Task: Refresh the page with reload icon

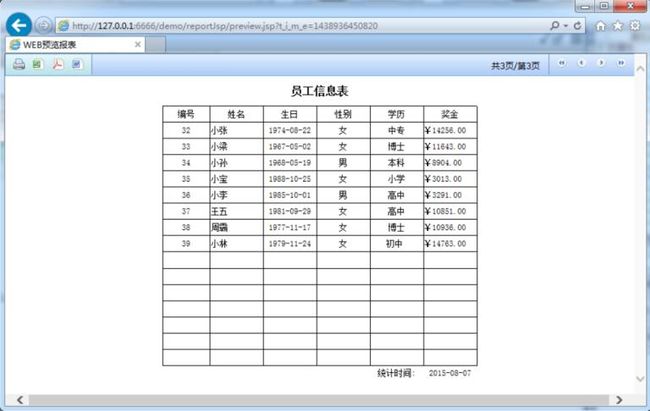Action: click(577, 26)
